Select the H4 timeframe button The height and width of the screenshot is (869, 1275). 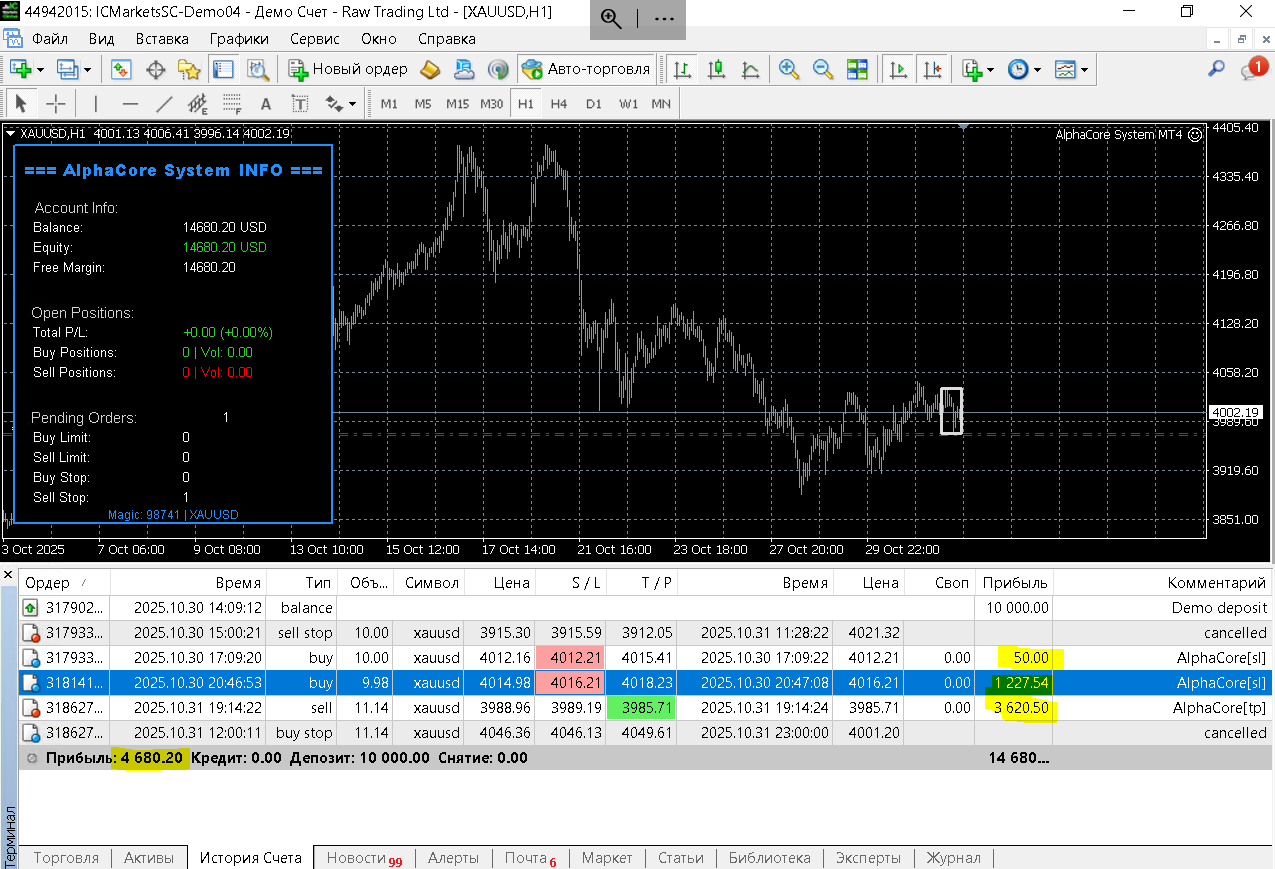(x=558, y=104)
